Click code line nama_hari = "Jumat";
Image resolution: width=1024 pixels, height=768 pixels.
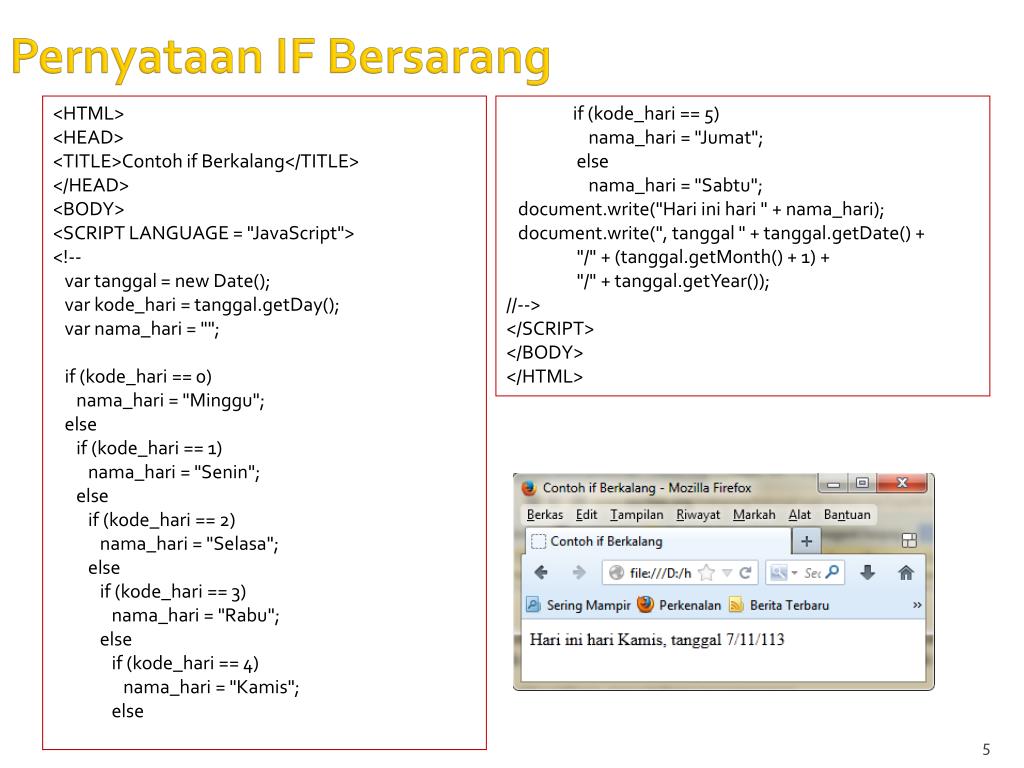click(x=675, y=138)
